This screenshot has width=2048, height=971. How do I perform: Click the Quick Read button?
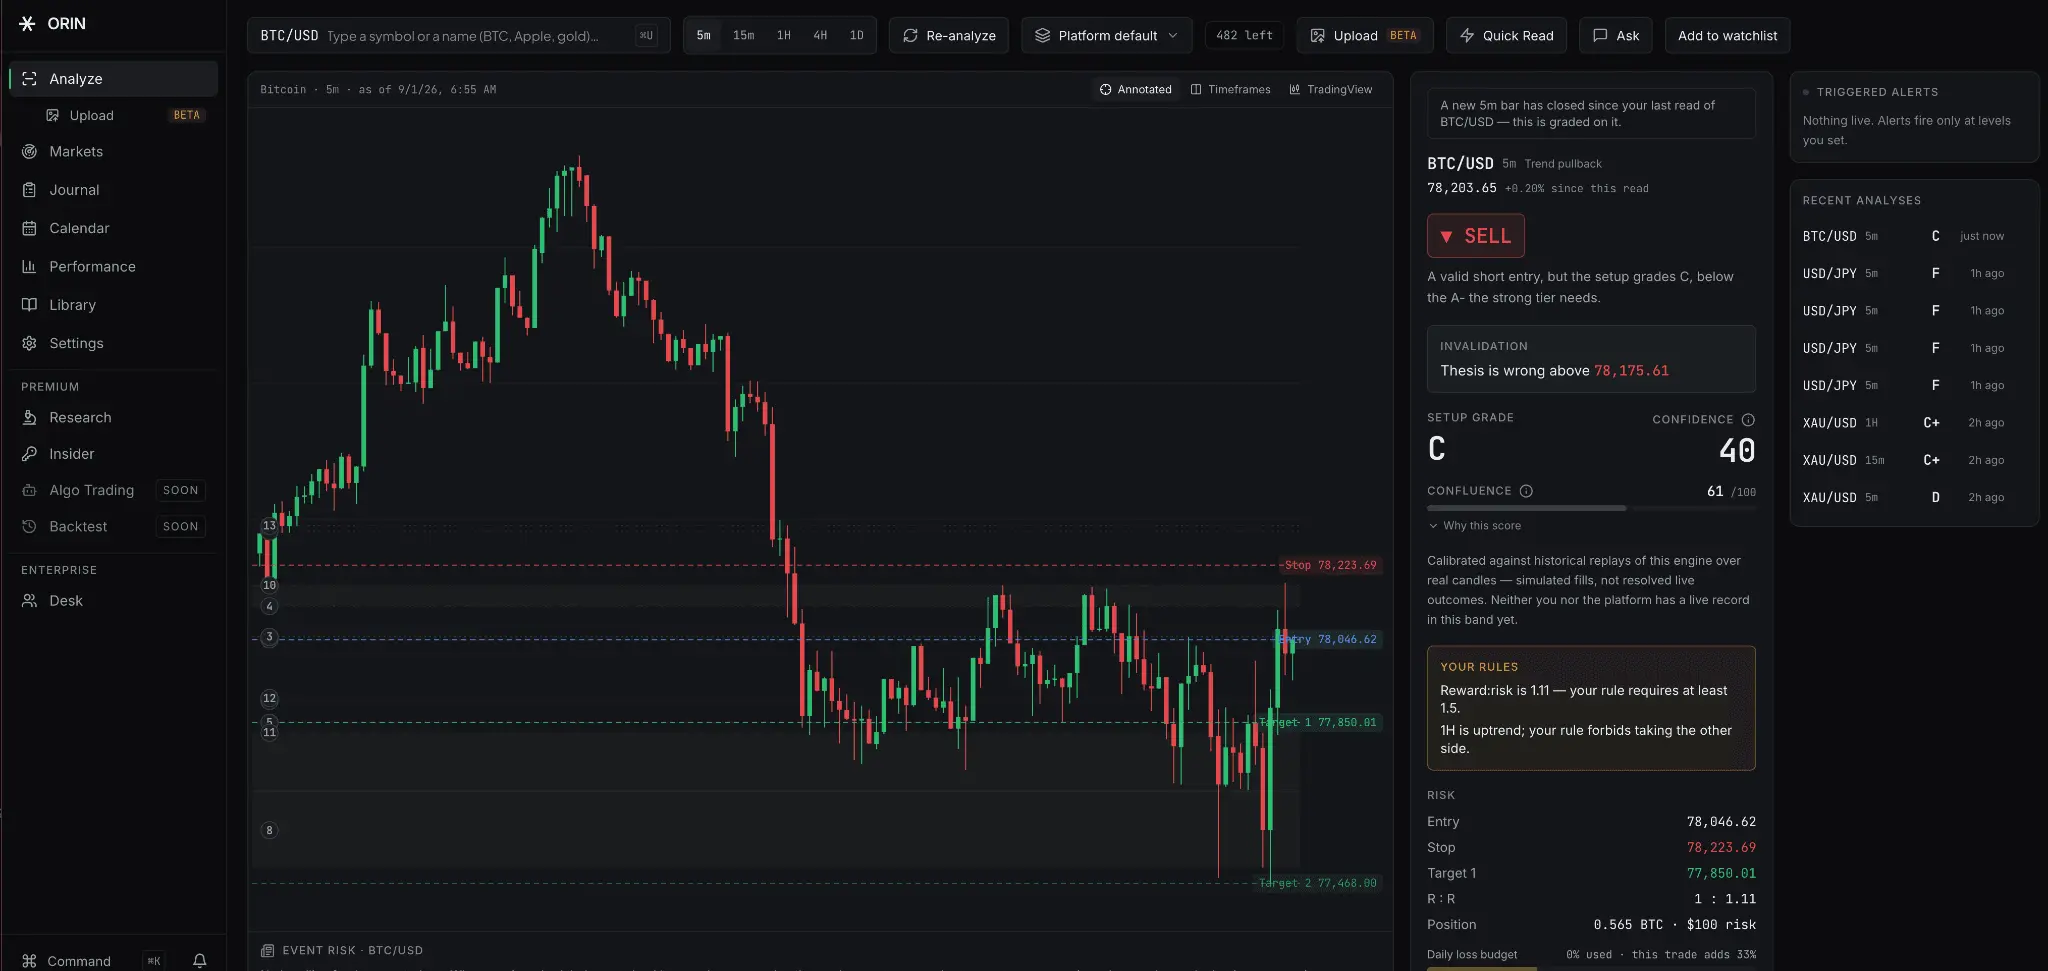click(x=1507, y=35)
